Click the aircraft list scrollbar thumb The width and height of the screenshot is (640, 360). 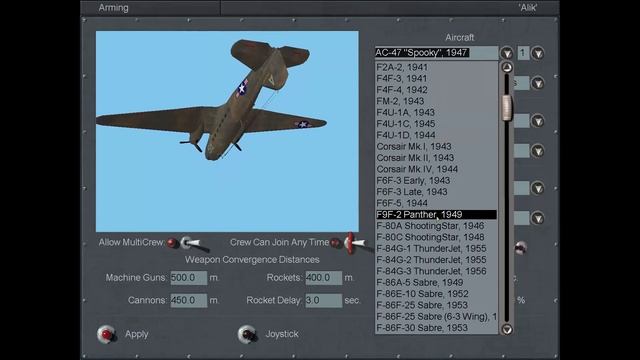point(507,108)
